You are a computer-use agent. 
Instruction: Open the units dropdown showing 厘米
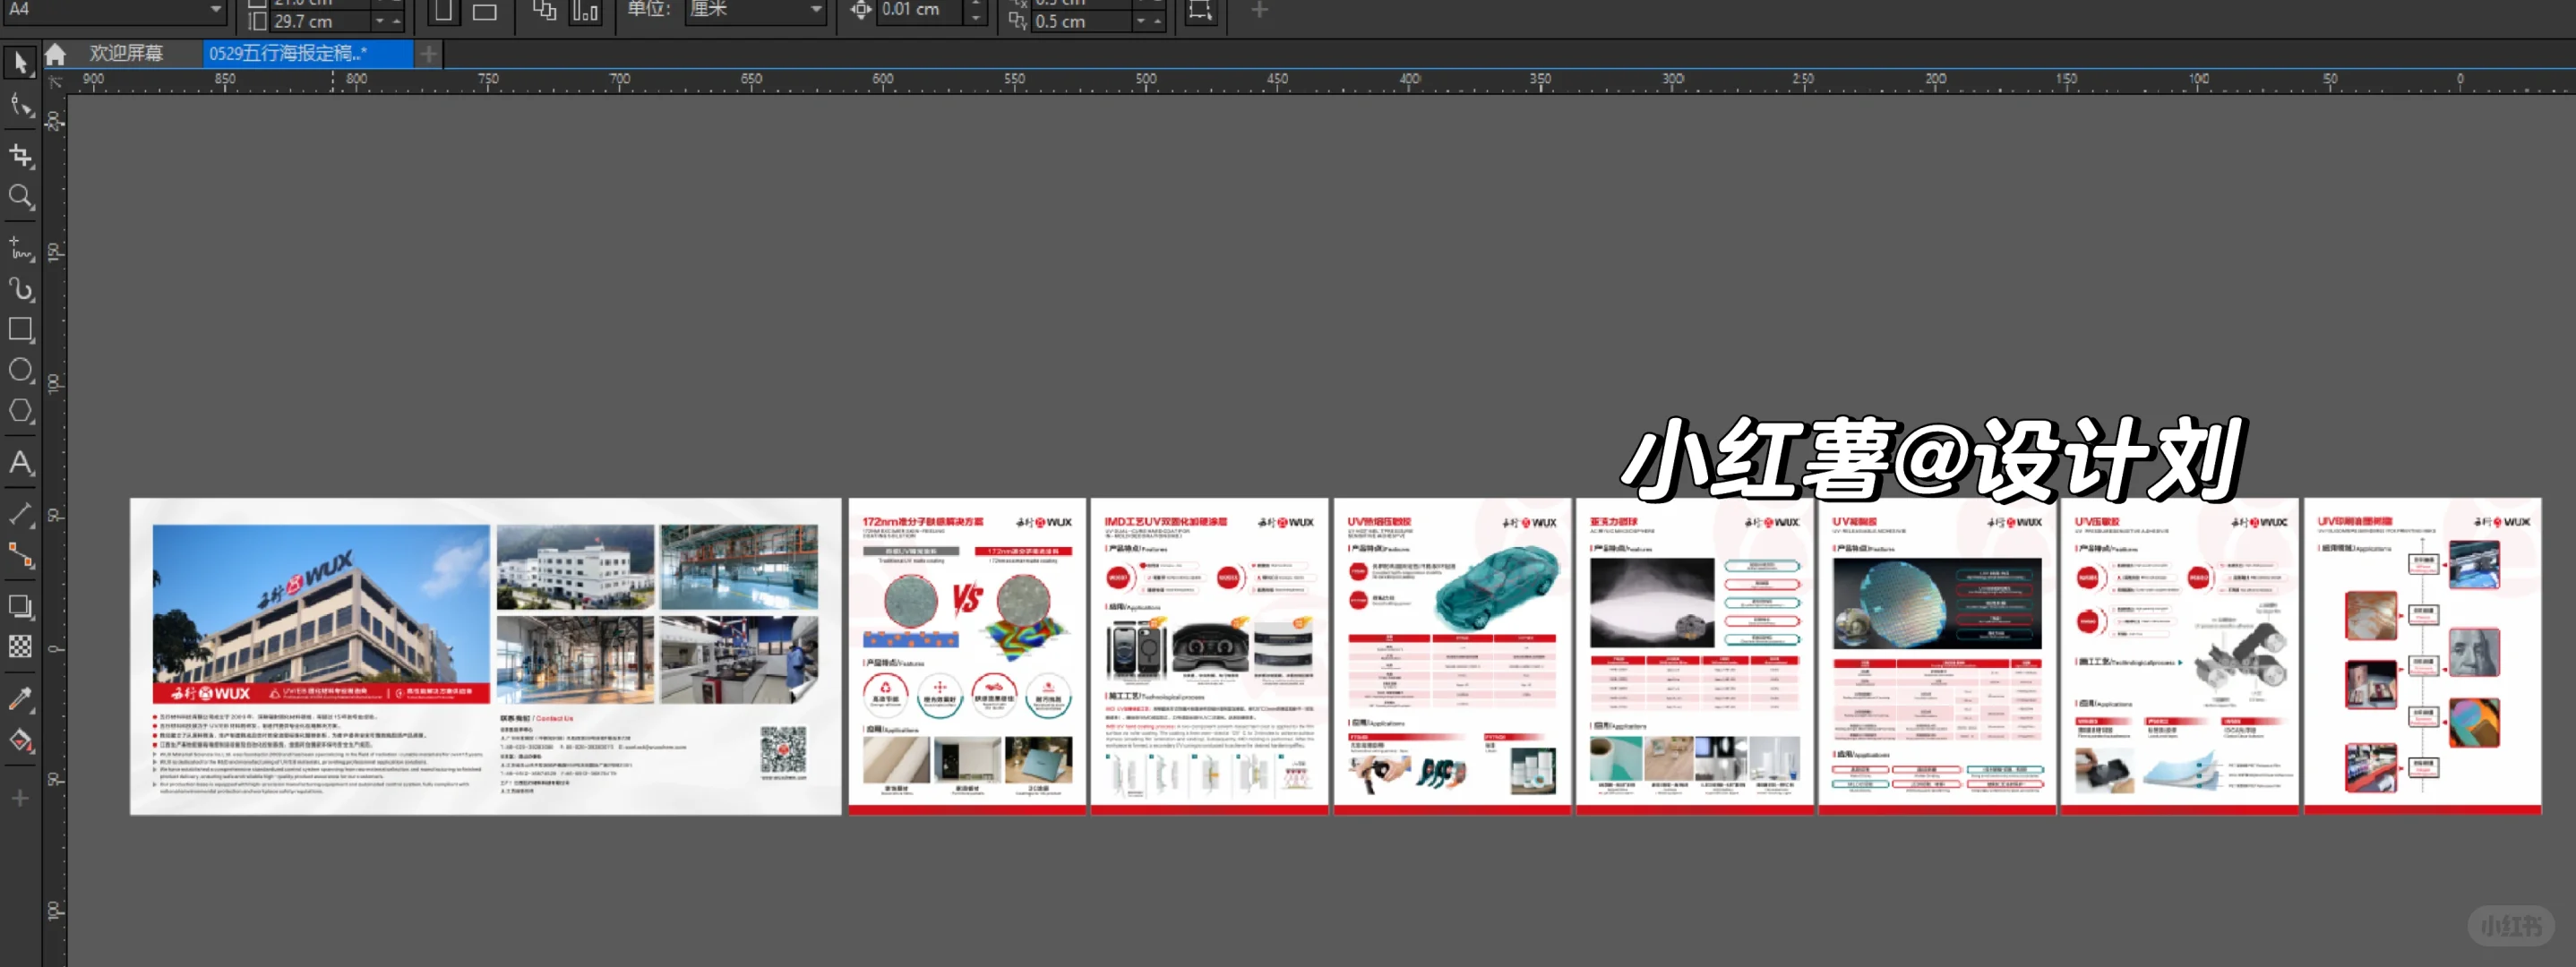[x=816, y=10]
